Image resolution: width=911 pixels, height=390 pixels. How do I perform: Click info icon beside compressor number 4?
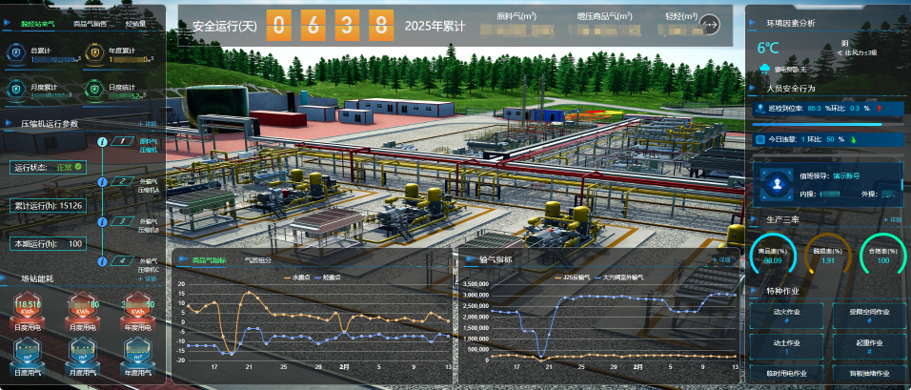click(x=102, y=261)
